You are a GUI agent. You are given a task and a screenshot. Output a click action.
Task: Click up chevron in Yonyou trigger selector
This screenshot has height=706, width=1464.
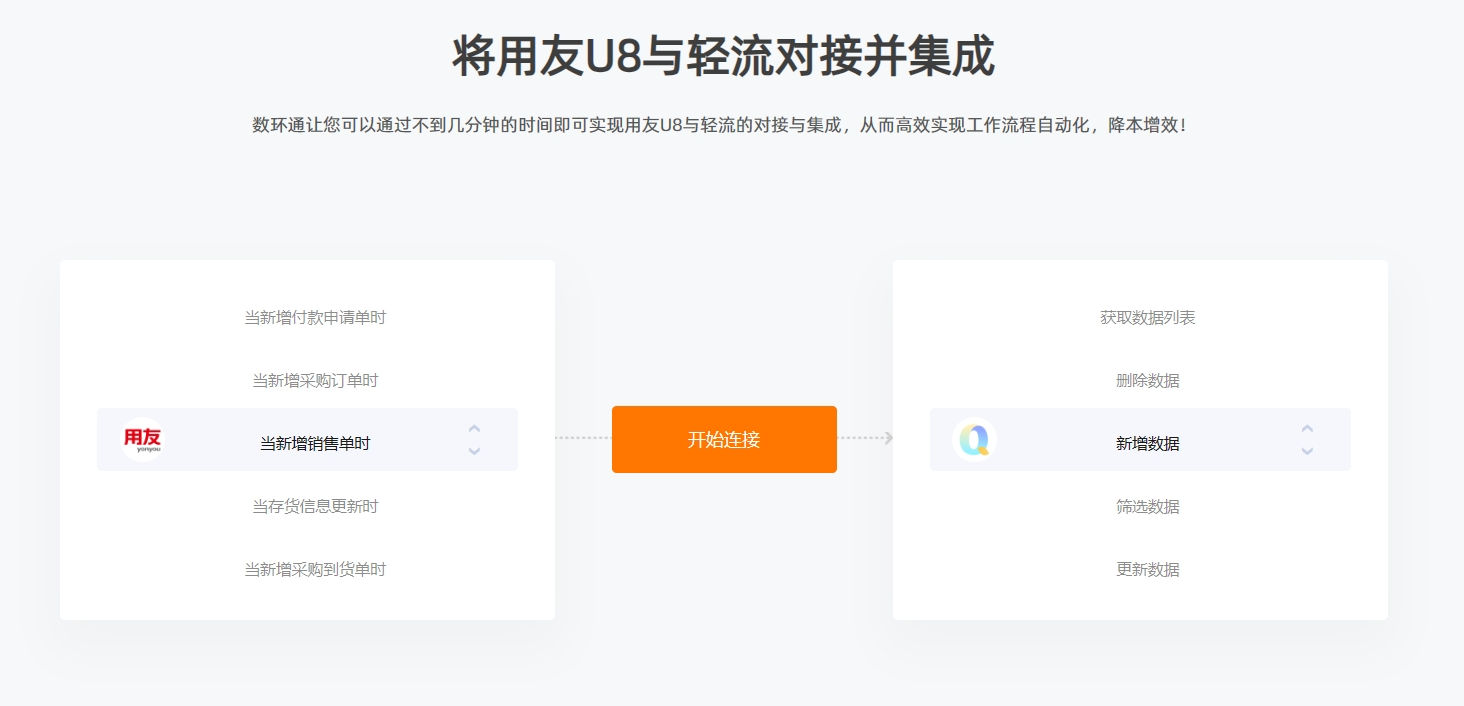(474, 428)
